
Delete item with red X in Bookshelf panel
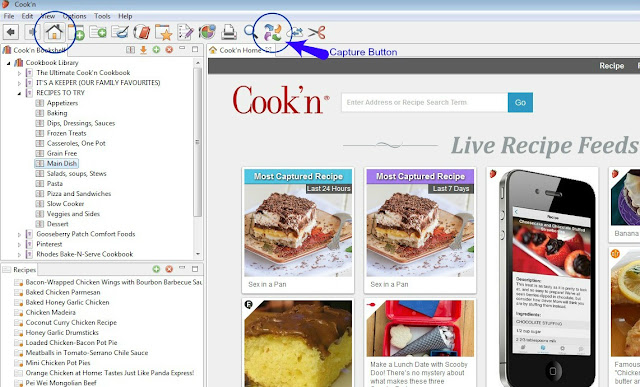[x=169, y=49]
